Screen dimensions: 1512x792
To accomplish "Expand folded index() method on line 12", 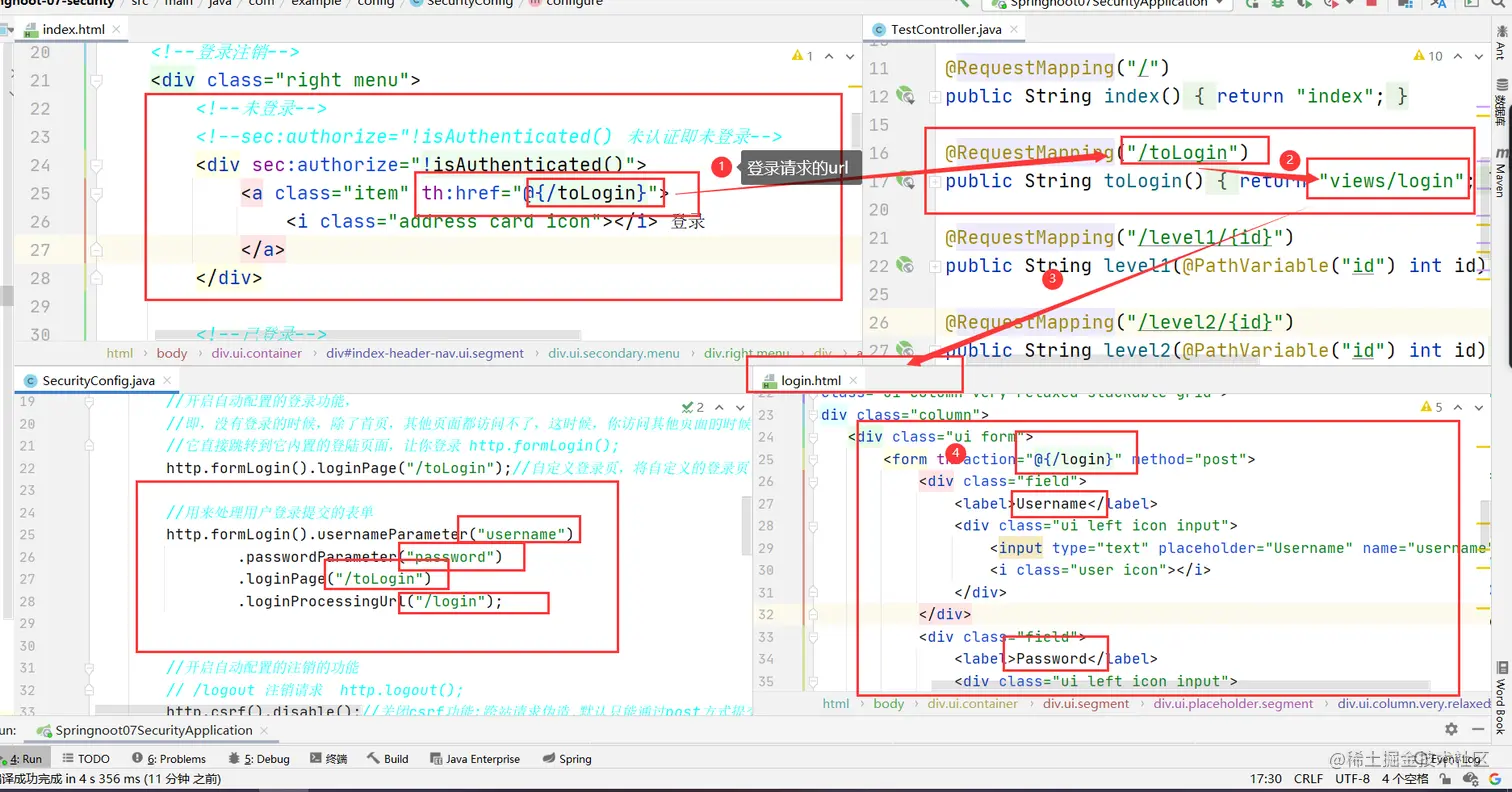I will pos(934,97).
